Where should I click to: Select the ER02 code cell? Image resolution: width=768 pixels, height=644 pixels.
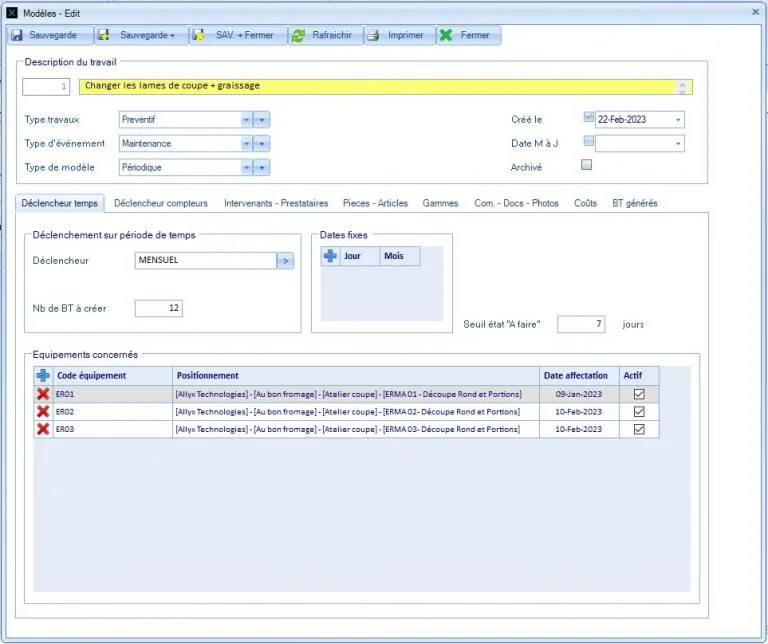112,412
